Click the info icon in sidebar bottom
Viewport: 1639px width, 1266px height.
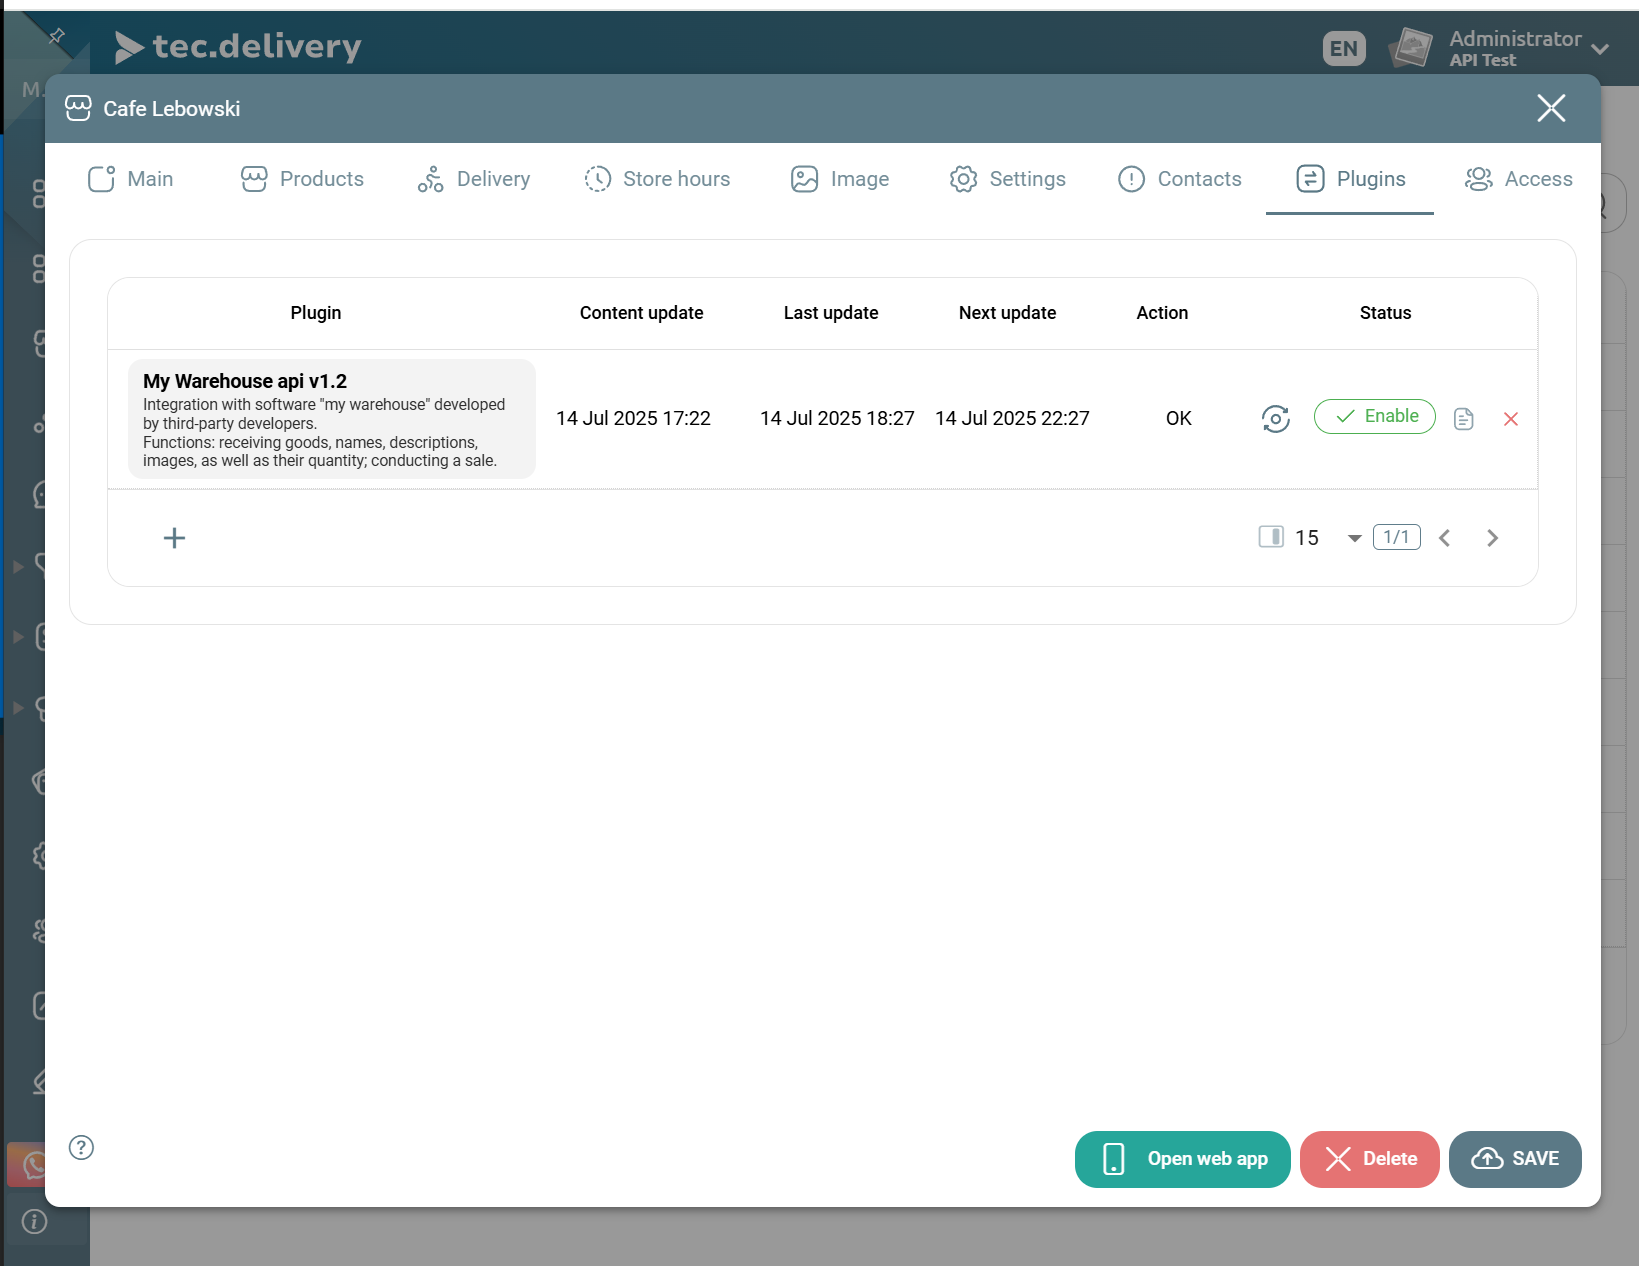[x=34, y=1221]
